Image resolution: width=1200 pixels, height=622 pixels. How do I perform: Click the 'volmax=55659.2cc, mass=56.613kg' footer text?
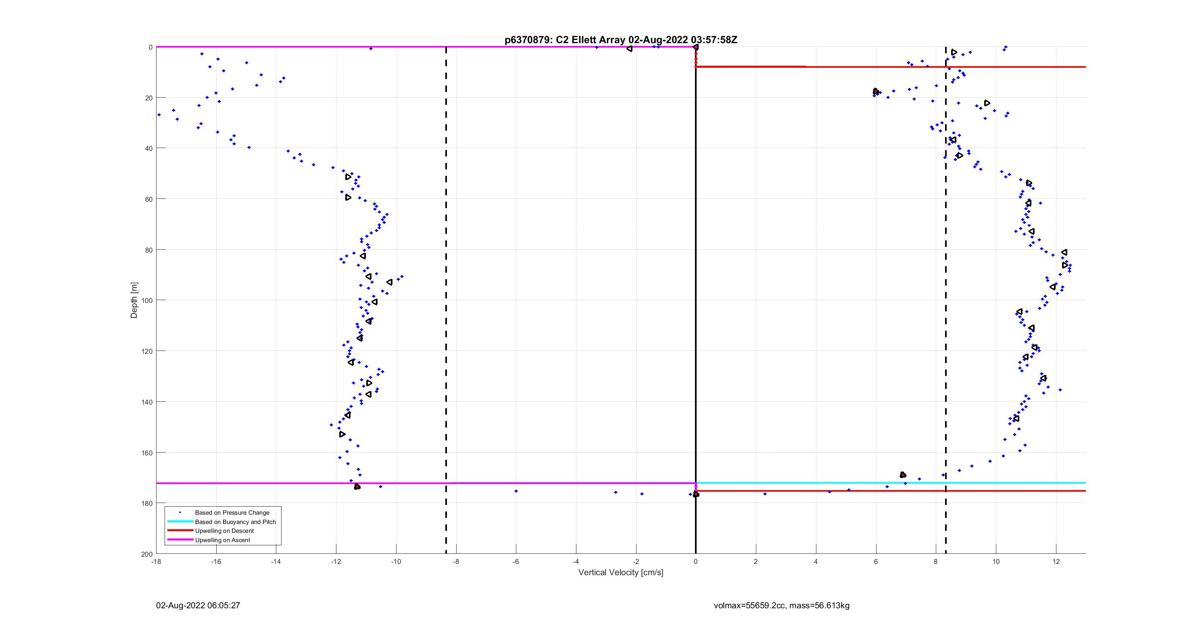(781, 605)
